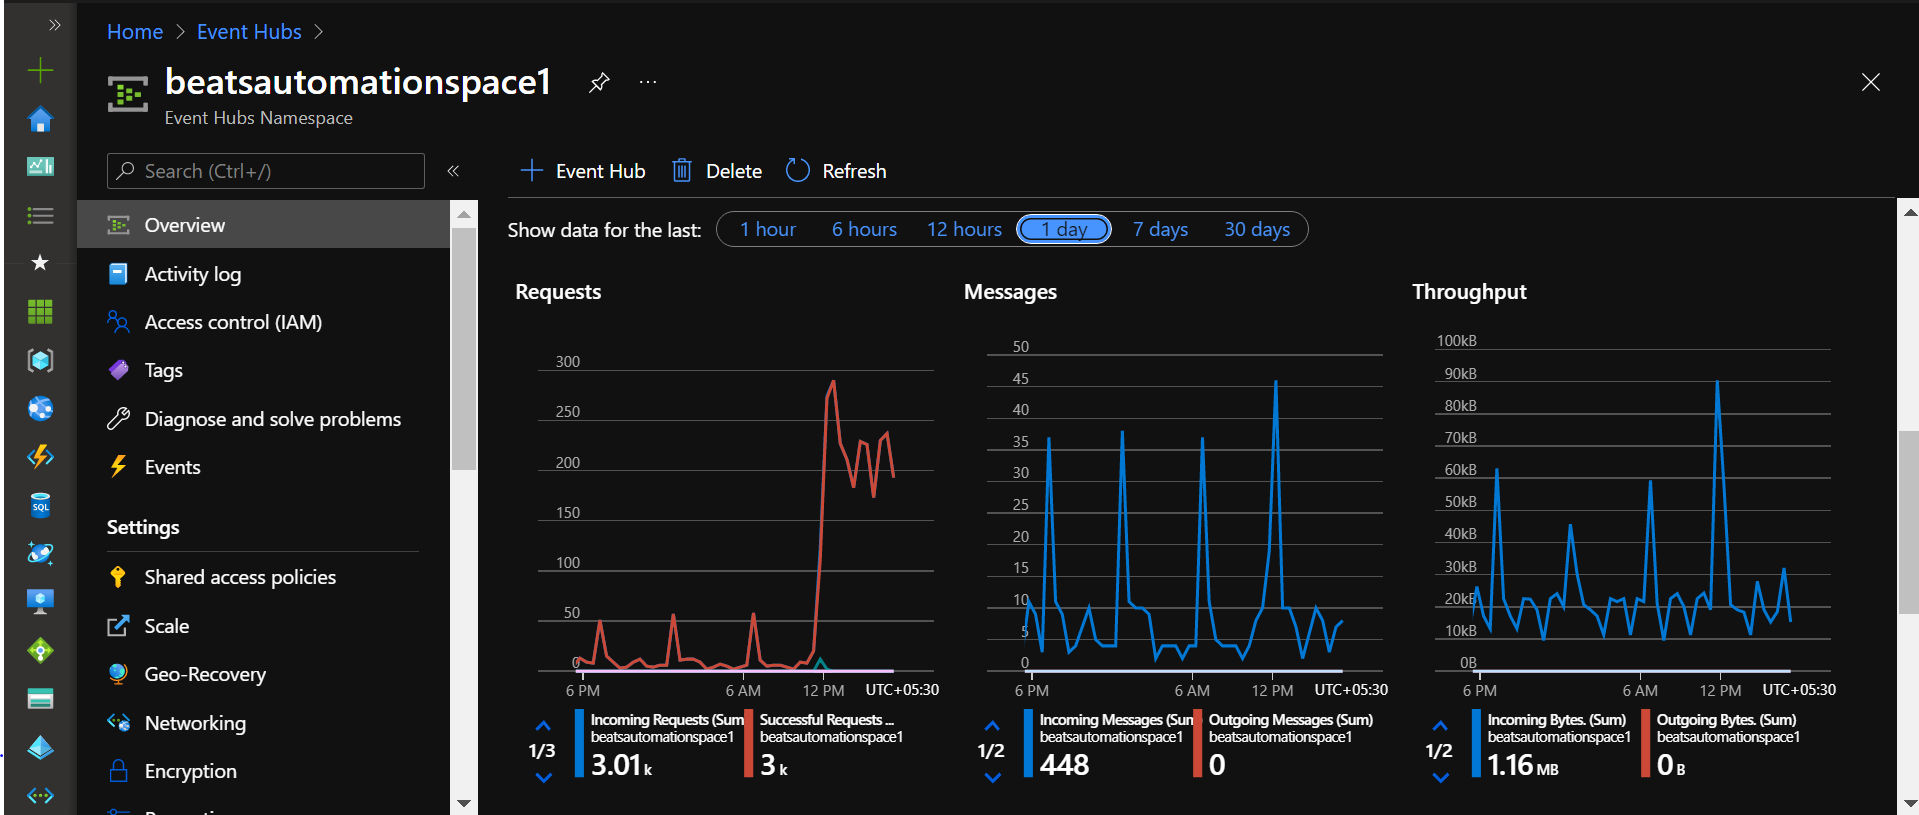Click the Incoming Requests blue legend swatch

(x=580, y=743)
